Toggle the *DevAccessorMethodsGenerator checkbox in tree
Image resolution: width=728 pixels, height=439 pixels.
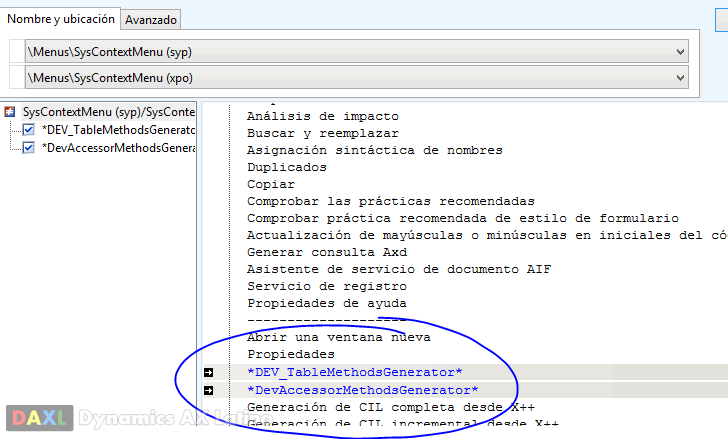coord(28,148)
